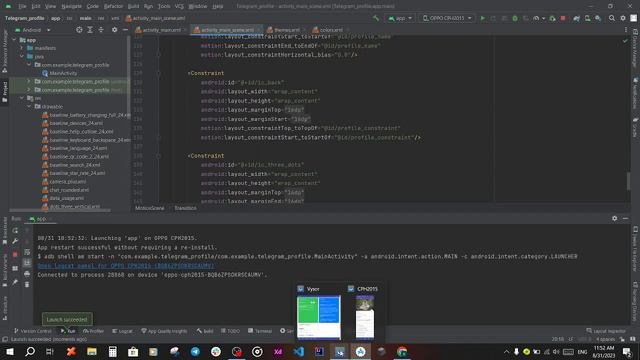The image size is (640, 360).
Task: Select camera_plus.xml in drawable folder
Action: pyautogui.click(x=64, y=182)
